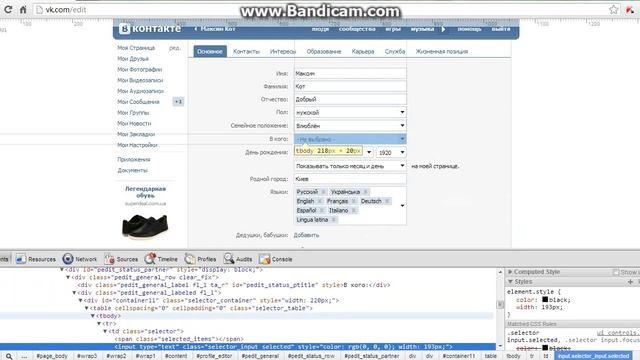Screen dimensions: 640x360
Task: Switch to the Образование tab
Action: click(x=324, y=51)
